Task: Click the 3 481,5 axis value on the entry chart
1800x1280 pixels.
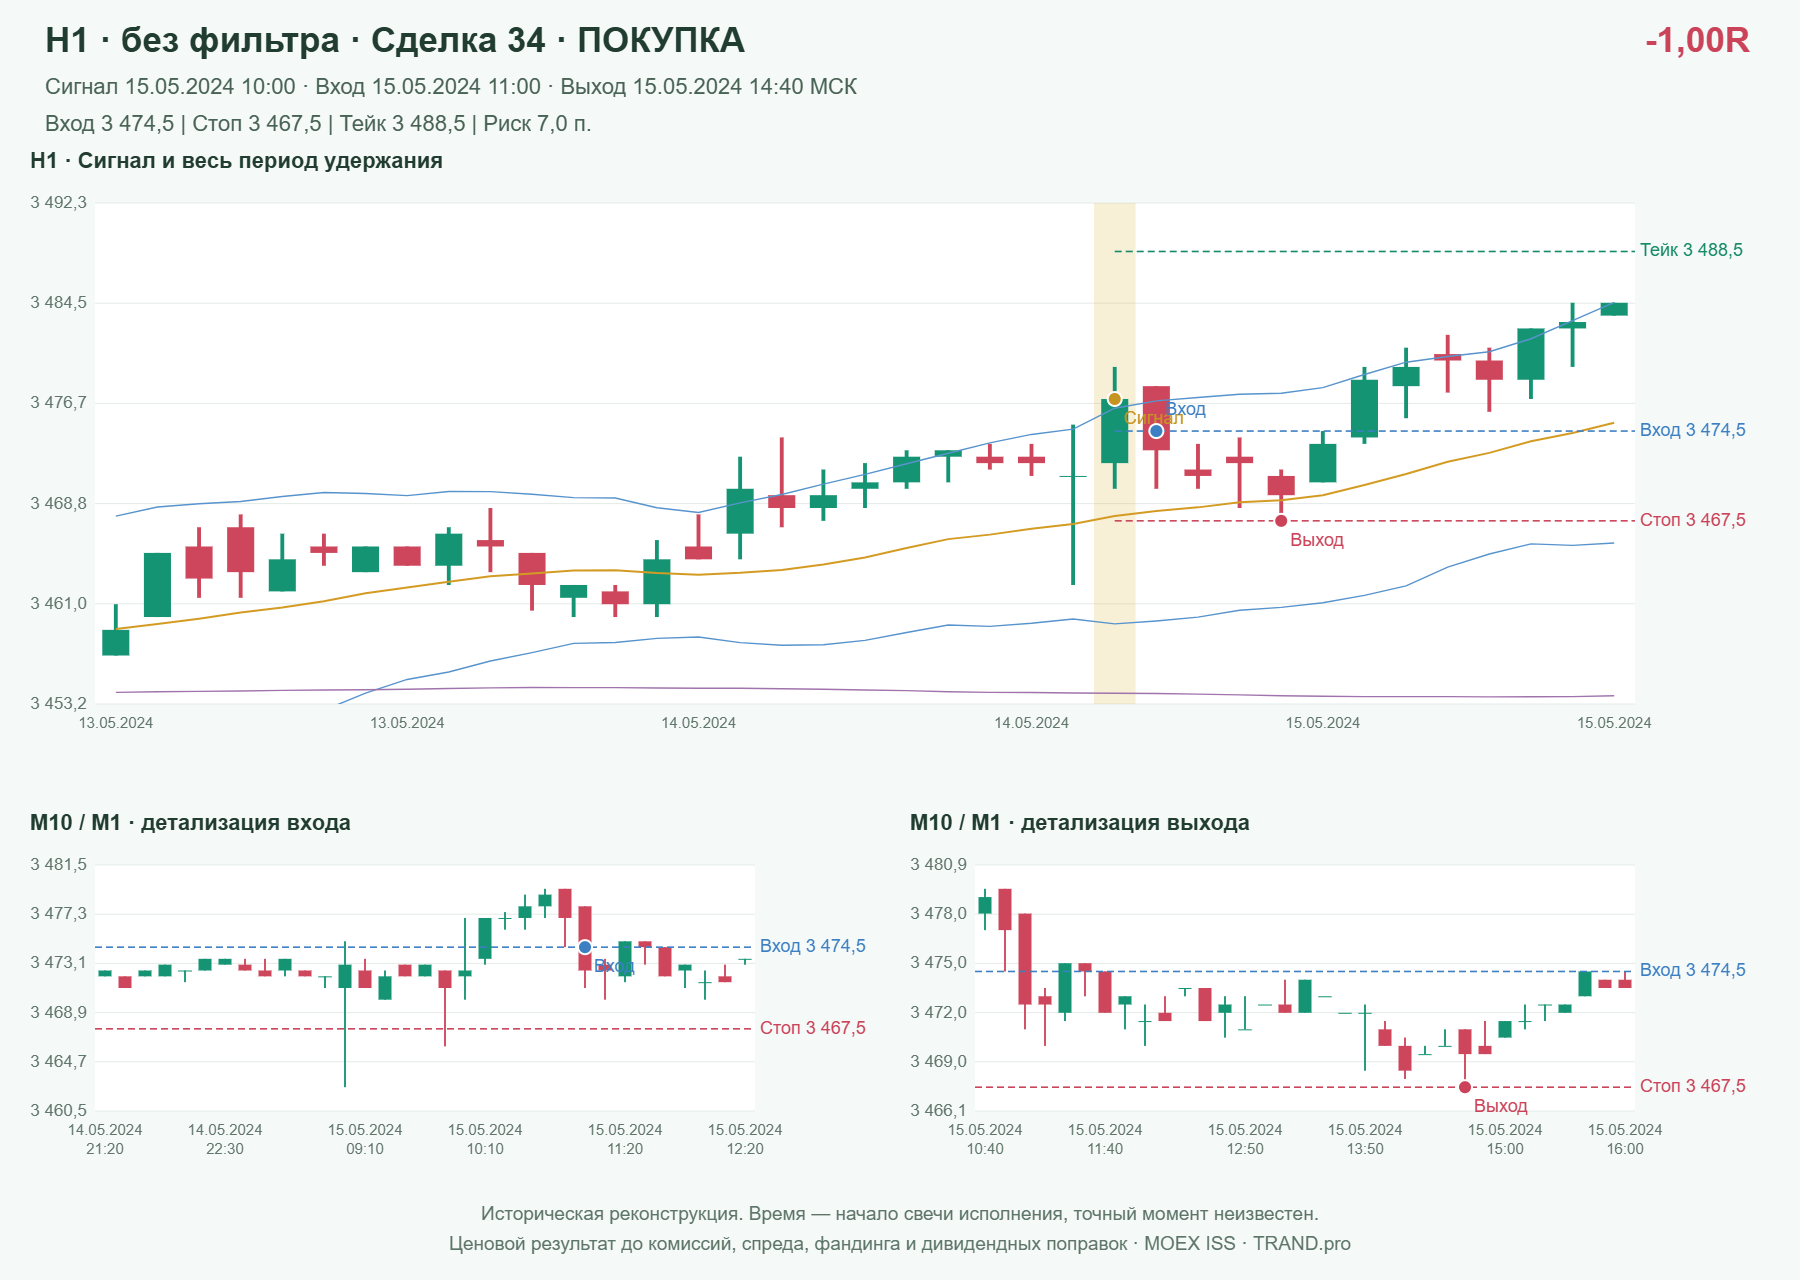Action: [x=58, y=865]
